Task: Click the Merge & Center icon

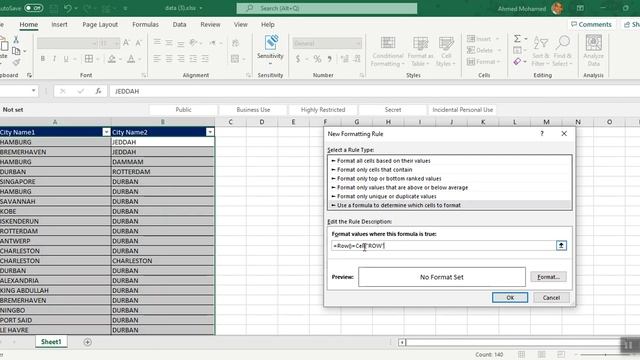Action: [x=235, y=59]
